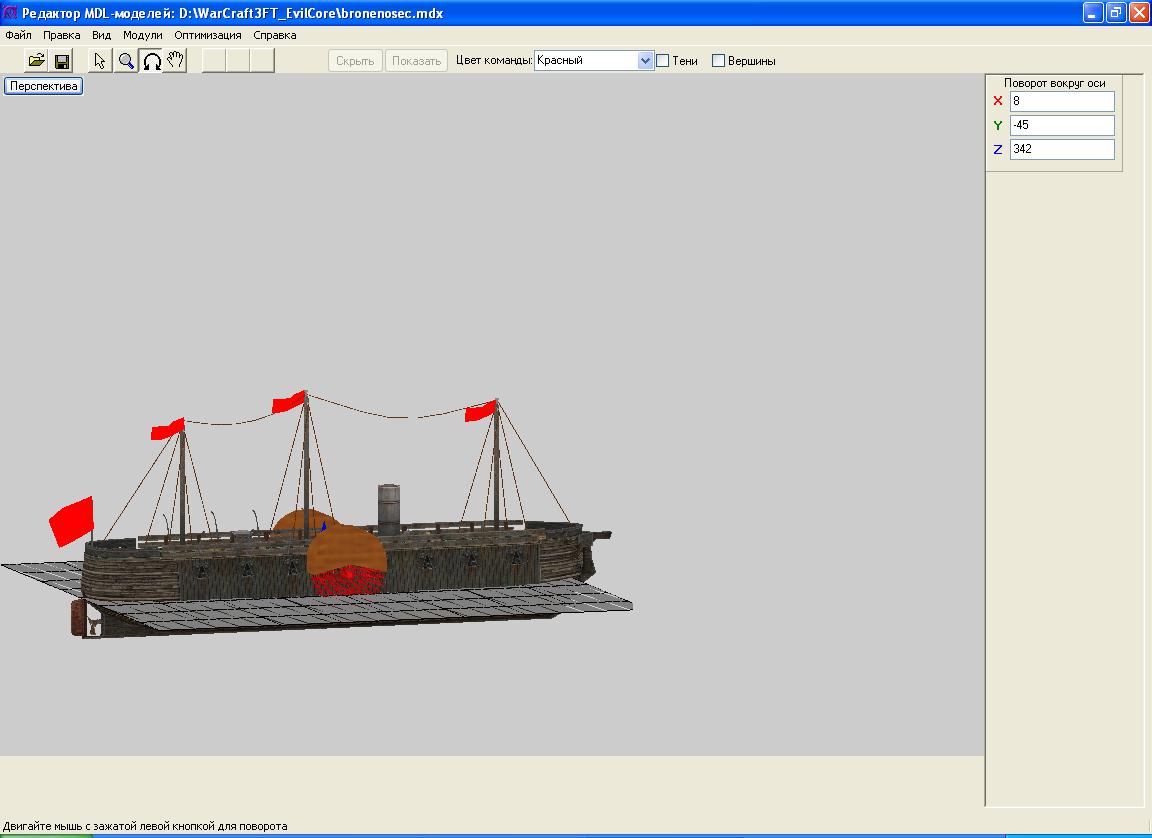Open a model file with the folder icon
The width and height of the screenshot is (1152, 838).
[x=36, y=60]
